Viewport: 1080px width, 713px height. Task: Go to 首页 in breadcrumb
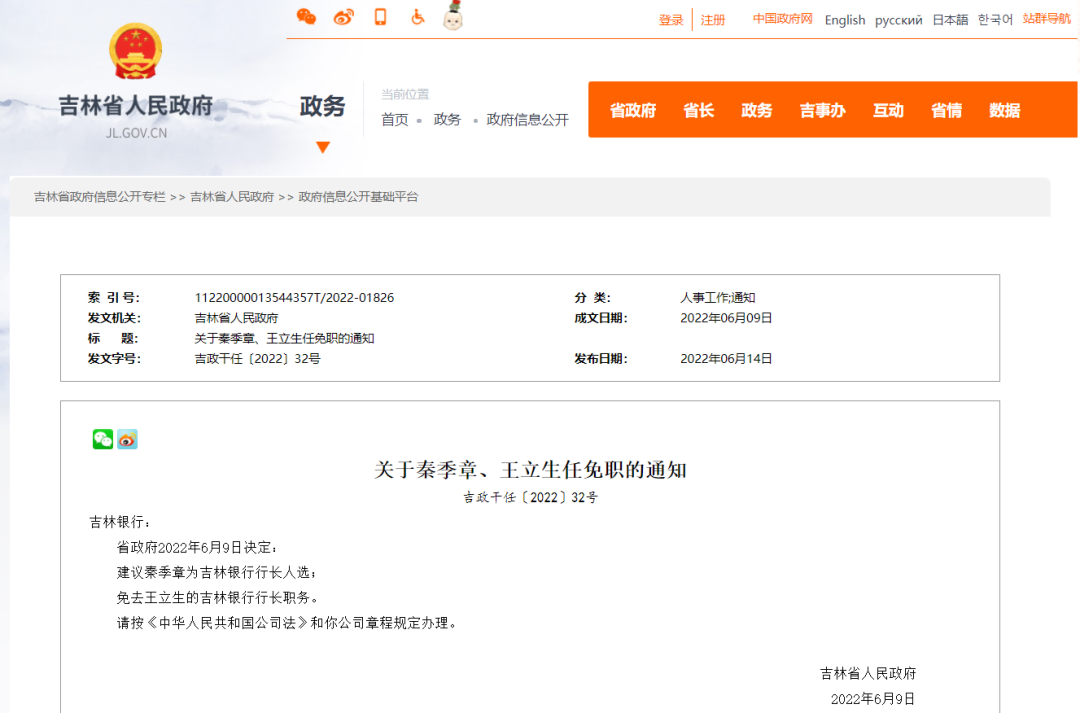[394, 120]
